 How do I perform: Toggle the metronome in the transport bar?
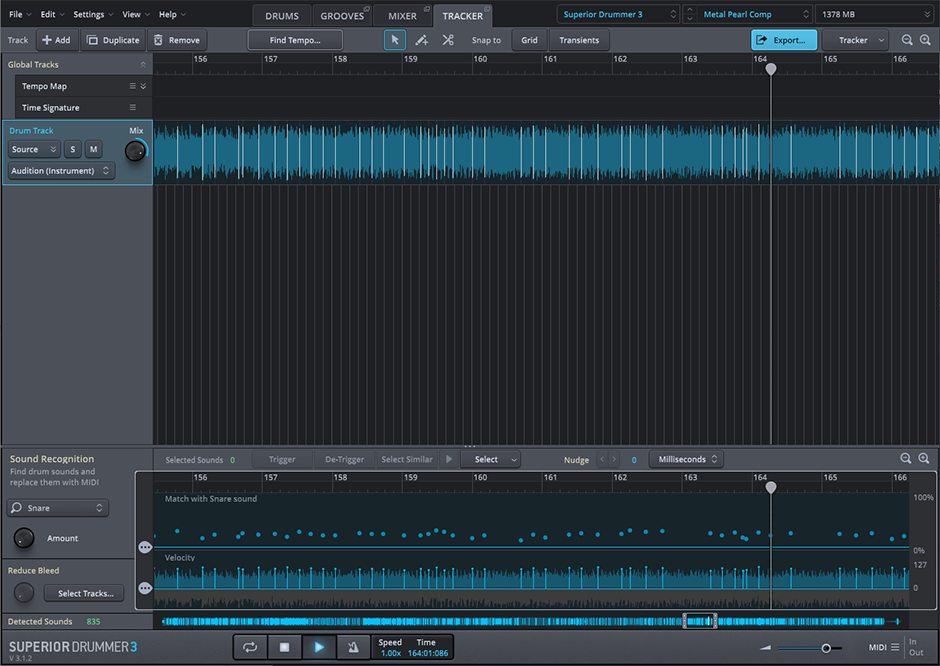pyautogui.click(x=351, y=647)
